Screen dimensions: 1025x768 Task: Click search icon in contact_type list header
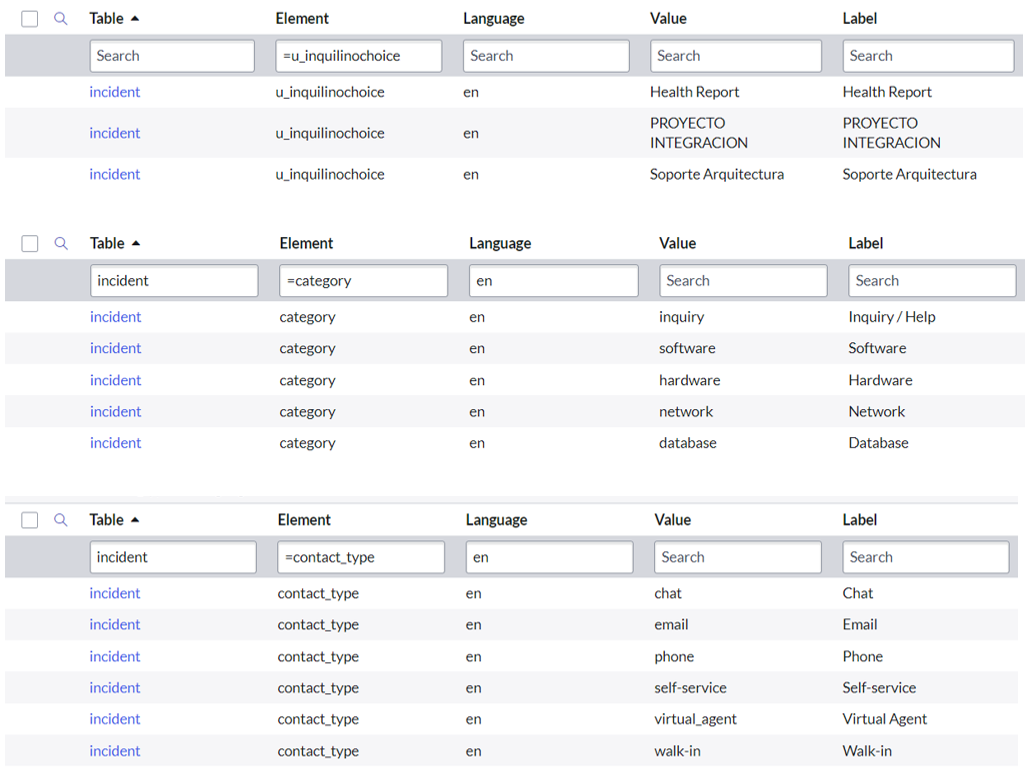coord(60,520)
